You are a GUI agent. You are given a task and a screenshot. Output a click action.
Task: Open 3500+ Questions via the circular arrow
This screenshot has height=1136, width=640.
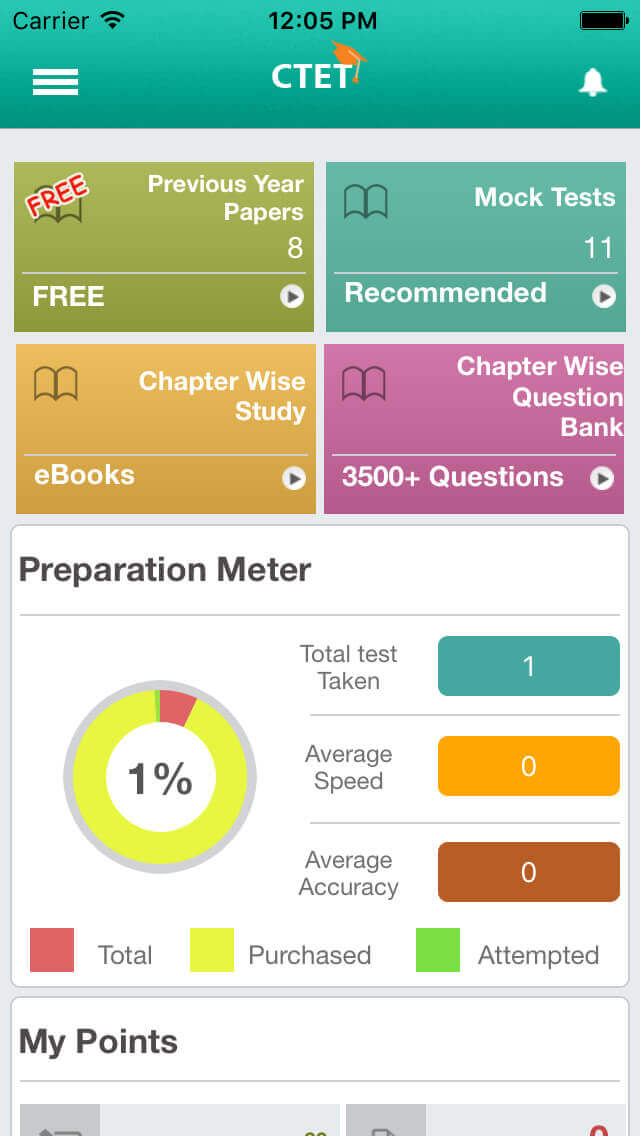tap(604, 479)
